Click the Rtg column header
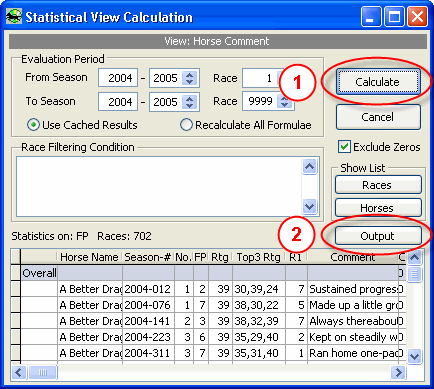 click(220, 257)
